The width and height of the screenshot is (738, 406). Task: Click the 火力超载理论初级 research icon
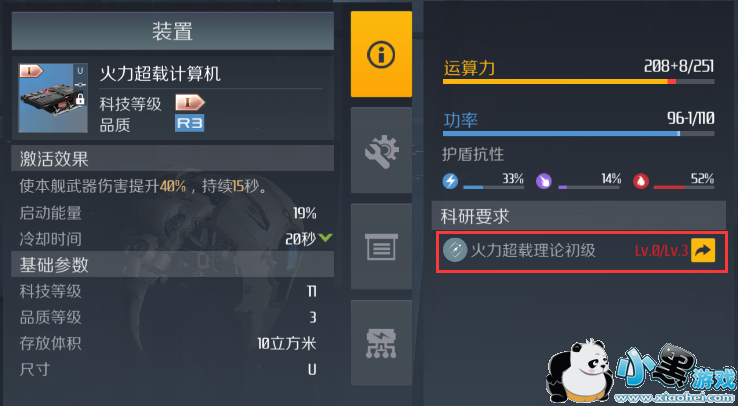(455, 250)
